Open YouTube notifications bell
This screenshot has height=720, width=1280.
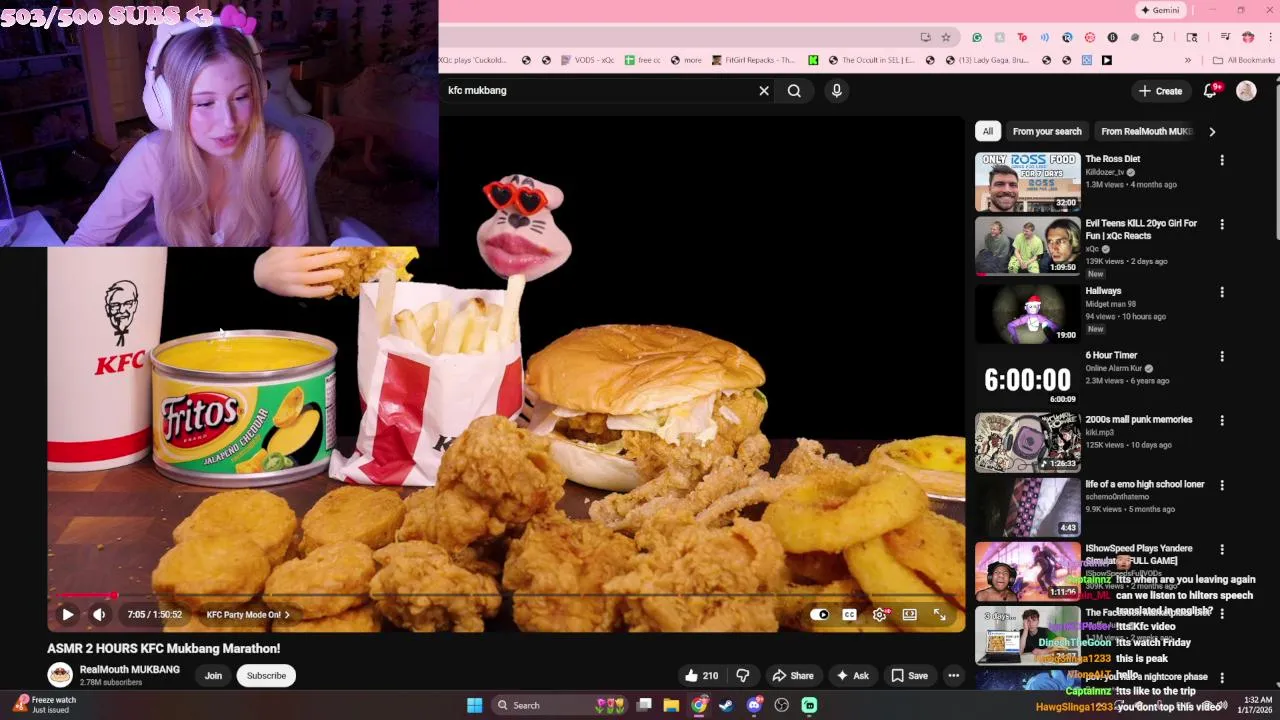click(x=1210, y=91)
